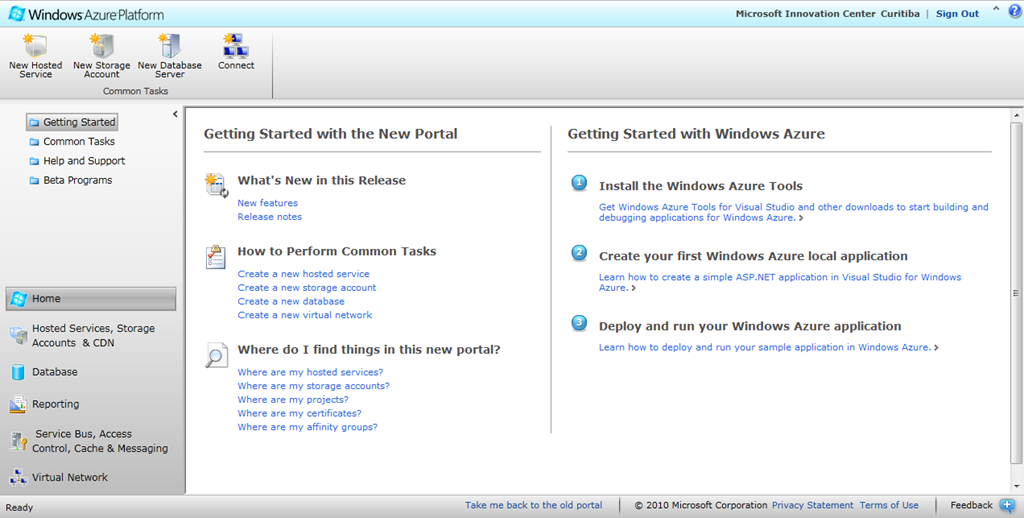This screenshot has width=1024, height=518.
Task: Open Hosted Services, Storage Accounts & CDN section
Action: 91,336
